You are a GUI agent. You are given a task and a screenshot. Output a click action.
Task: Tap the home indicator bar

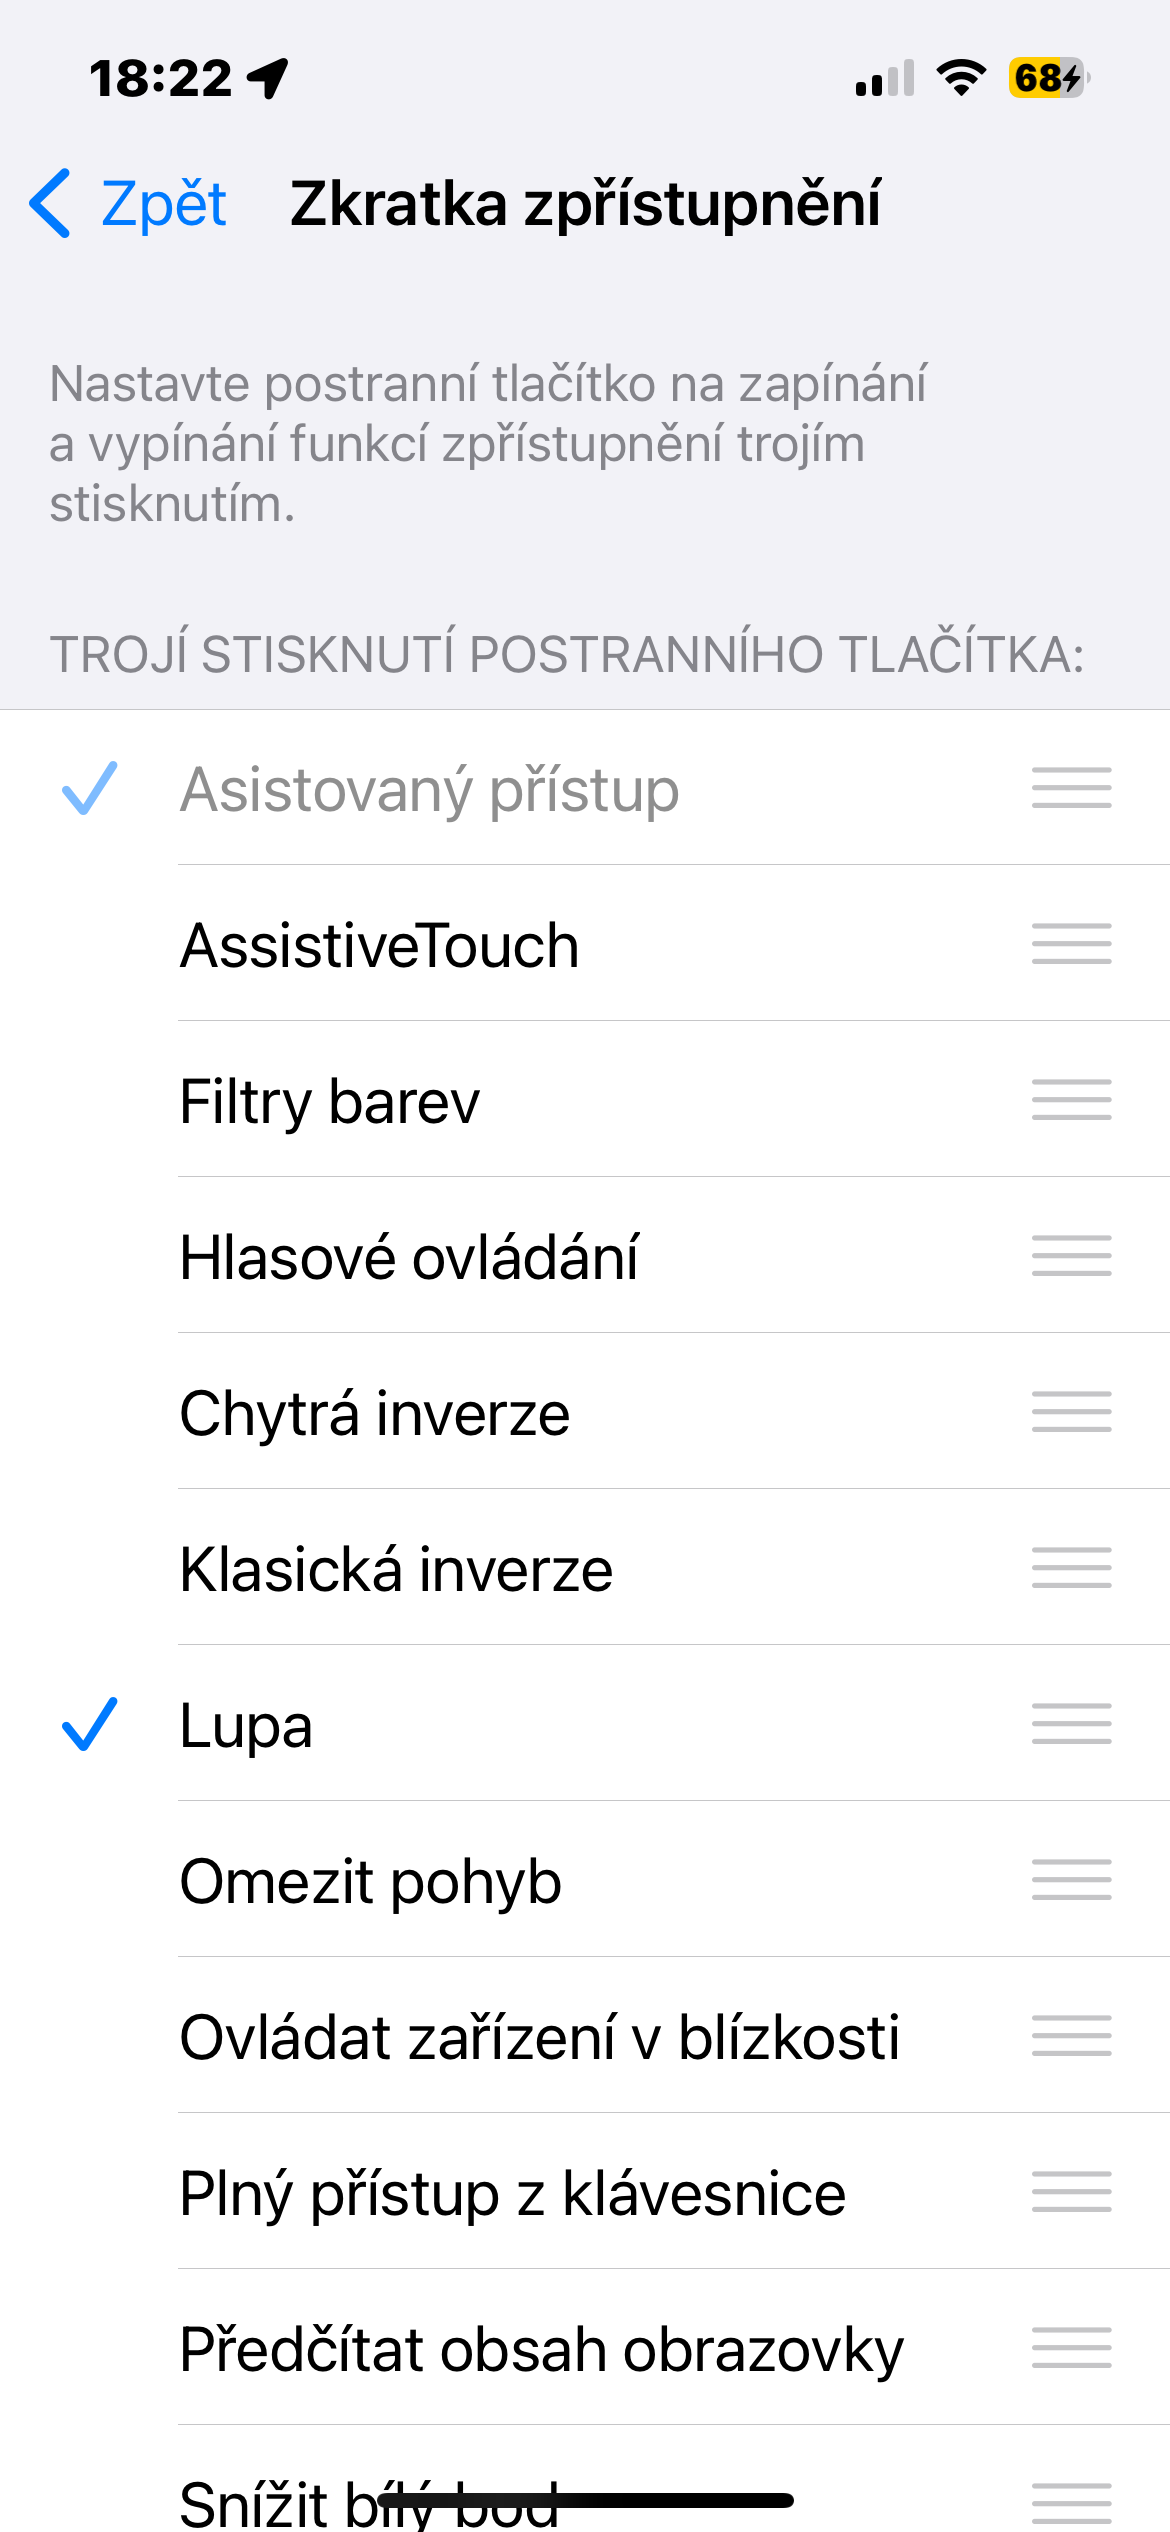(x=585, y=2500)
